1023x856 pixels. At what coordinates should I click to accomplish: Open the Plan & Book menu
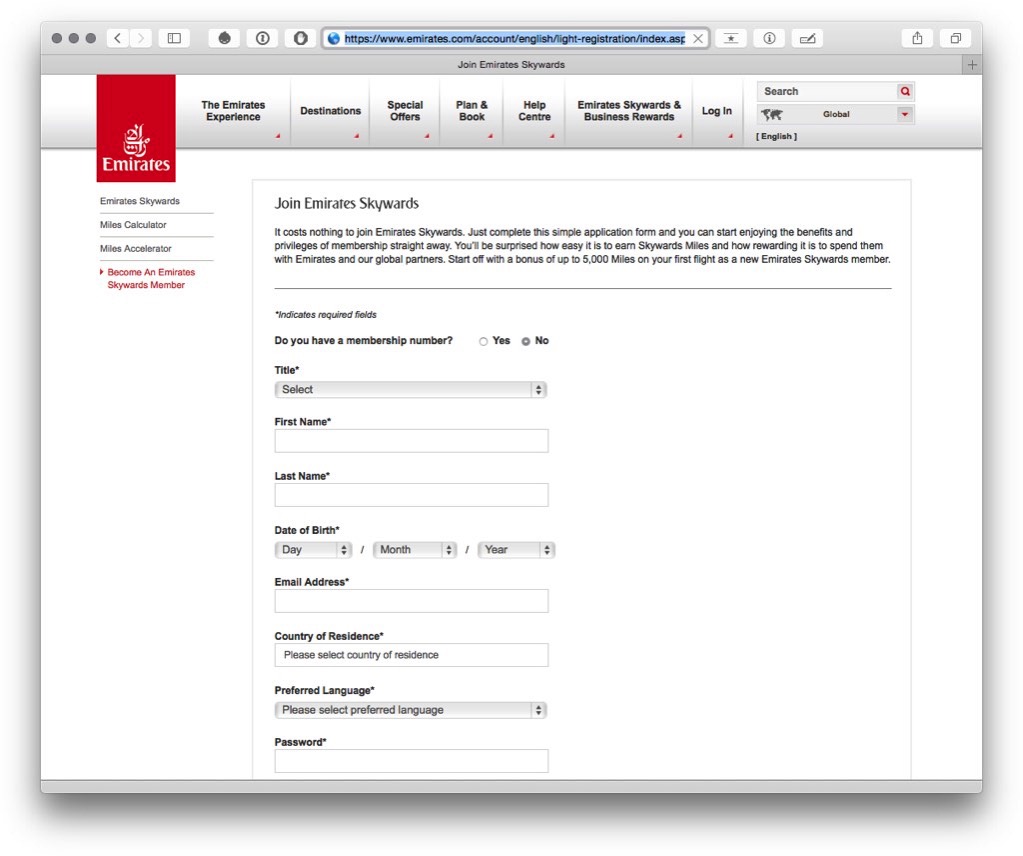point(471,111)
